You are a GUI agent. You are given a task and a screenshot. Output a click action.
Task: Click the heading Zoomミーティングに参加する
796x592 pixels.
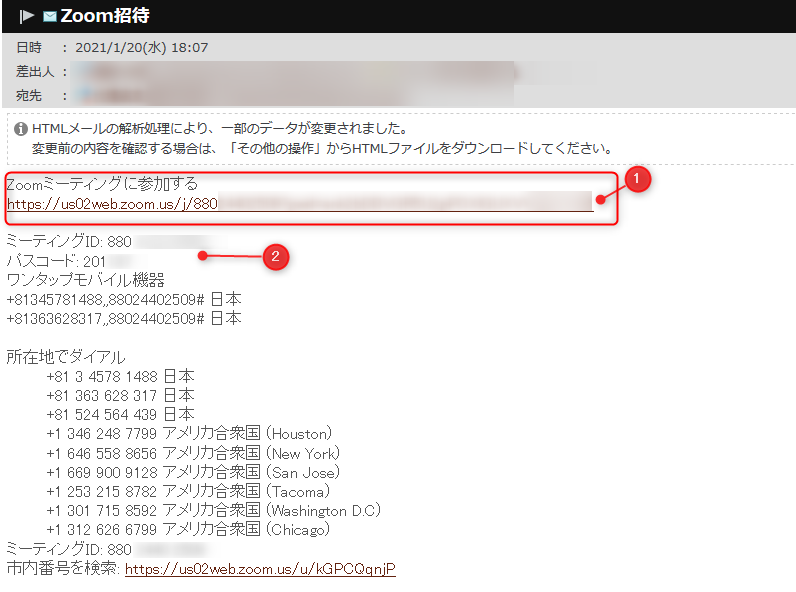coord(102,183)
